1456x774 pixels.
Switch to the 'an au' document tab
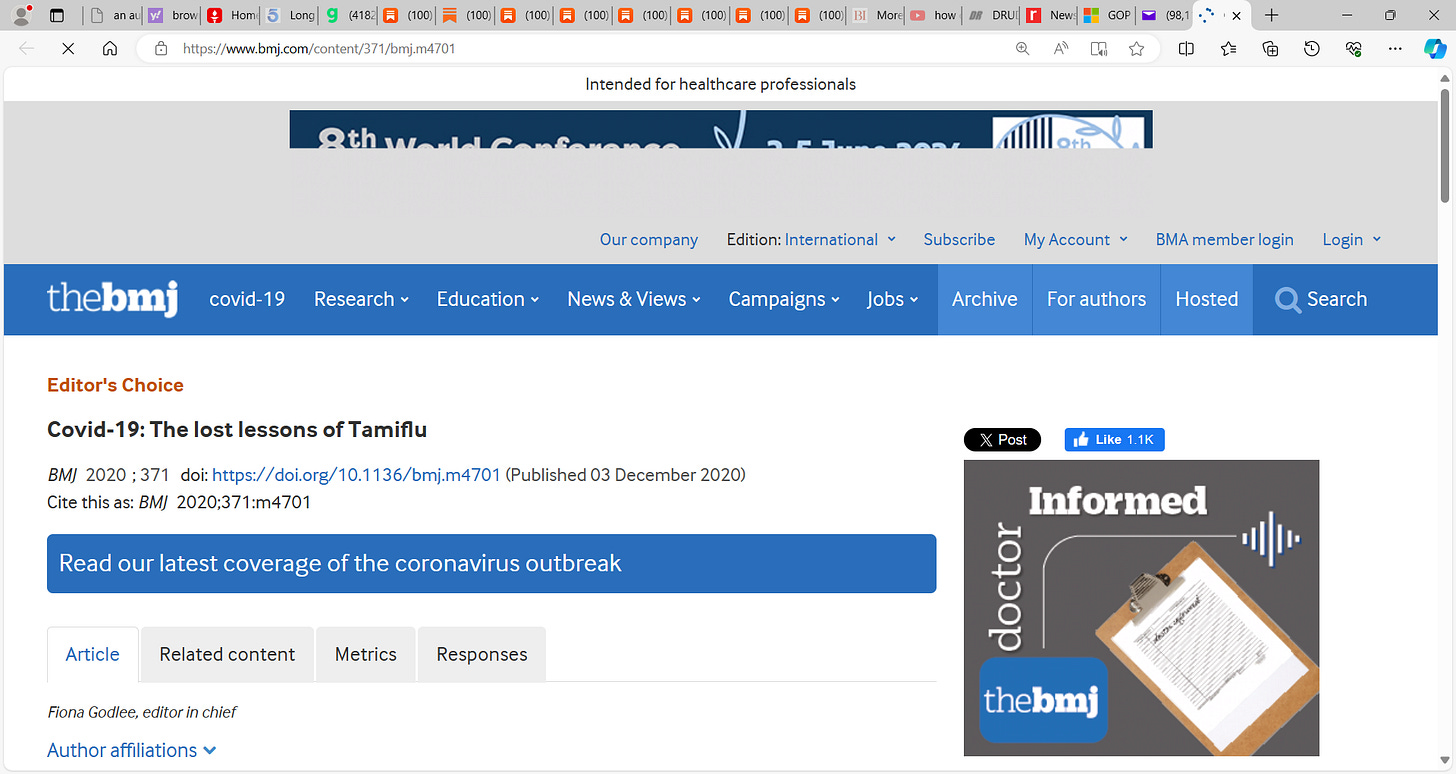(x=113, y=15)
